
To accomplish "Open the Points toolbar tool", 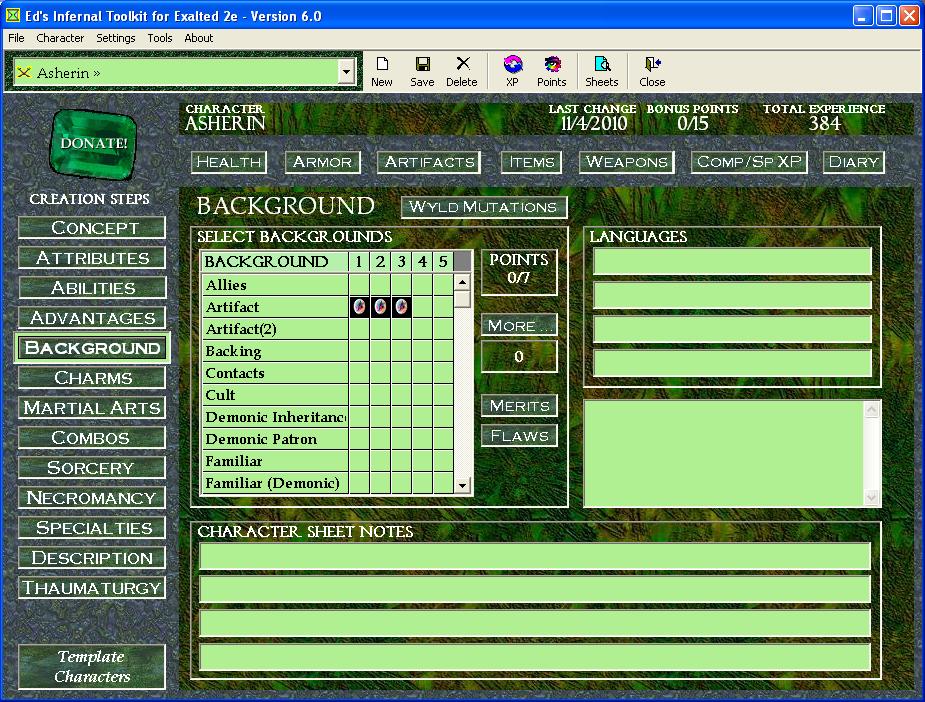I will pyautogui.click(x=552, y=72).
